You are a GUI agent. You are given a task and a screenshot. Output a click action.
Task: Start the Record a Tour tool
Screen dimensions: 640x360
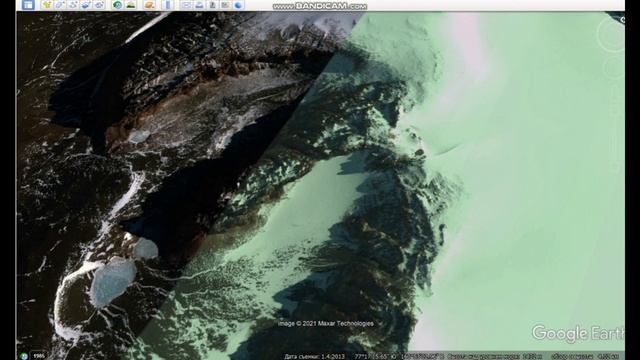pyautogui.click(x=99, y=5)
